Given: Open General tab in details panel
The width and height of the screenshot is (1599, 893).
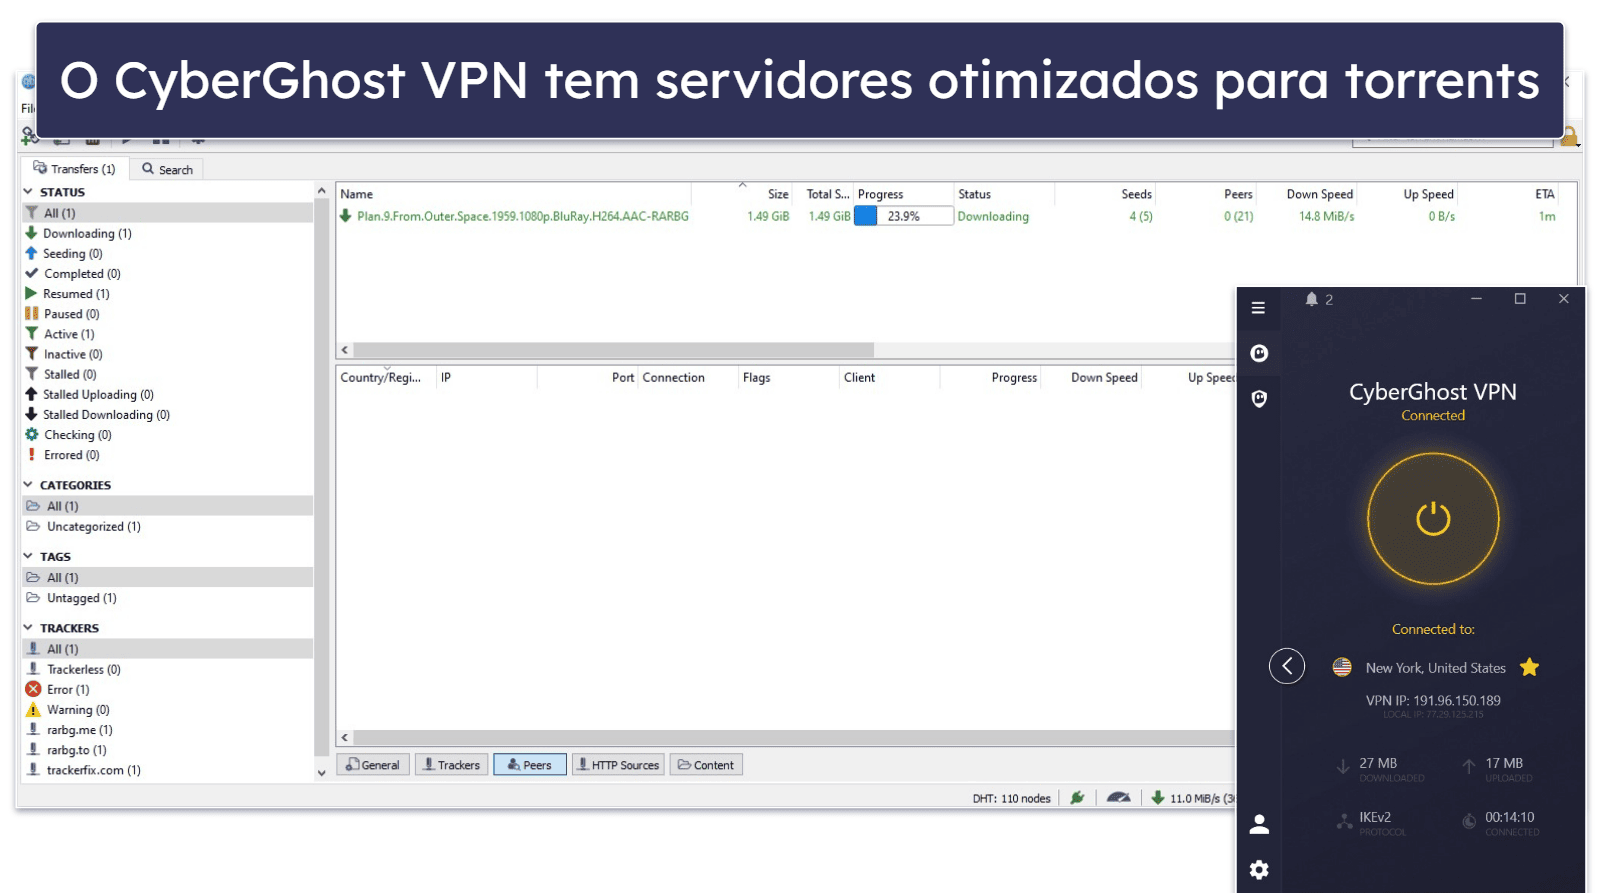Looking at the screenshot, I should tap(373, 765).
